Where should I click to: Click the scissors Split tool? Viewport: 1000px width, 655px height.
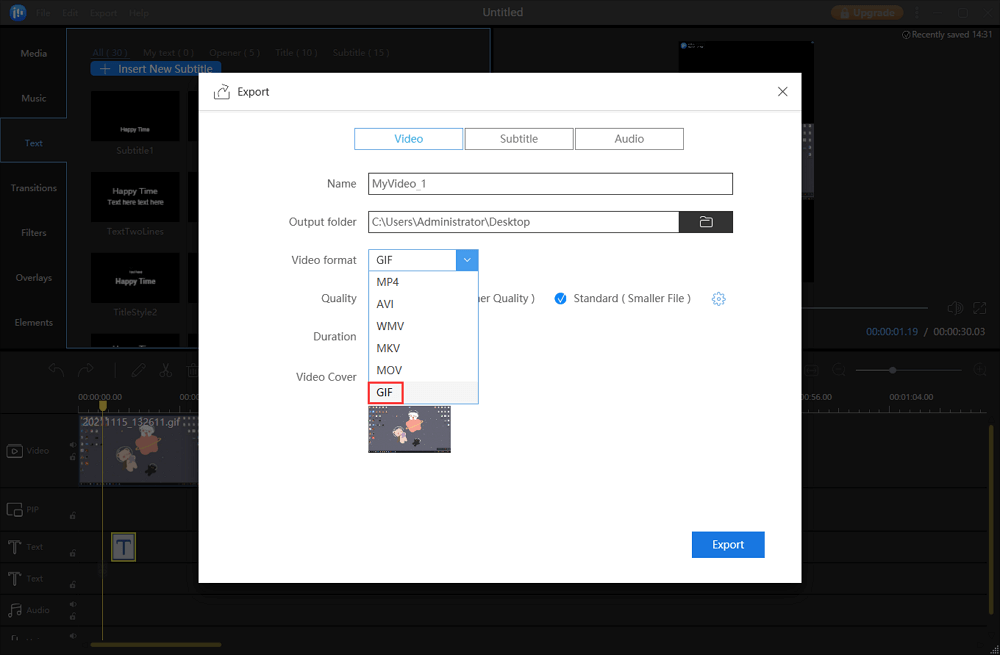click(166, 370)
